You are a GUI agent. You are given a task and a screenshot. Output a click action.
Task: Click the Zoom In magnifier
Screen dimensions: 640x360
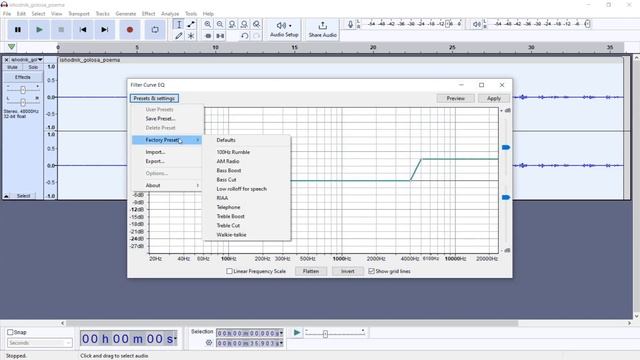pos(208,24)
